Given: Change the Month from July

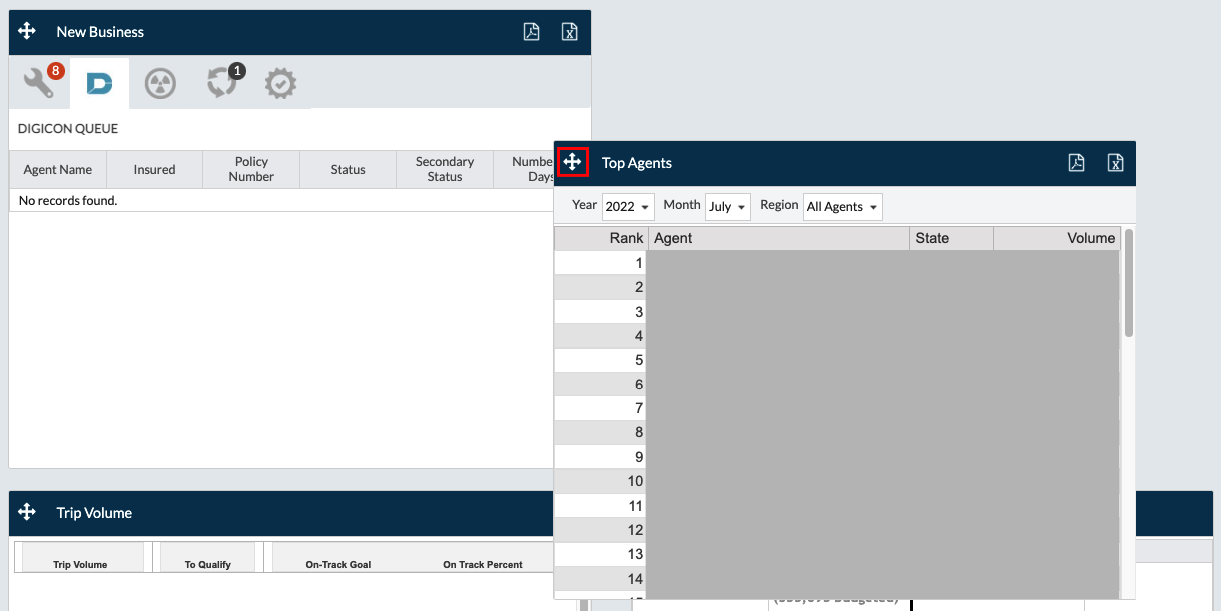Looking at the screenshot, I should 727,207.
